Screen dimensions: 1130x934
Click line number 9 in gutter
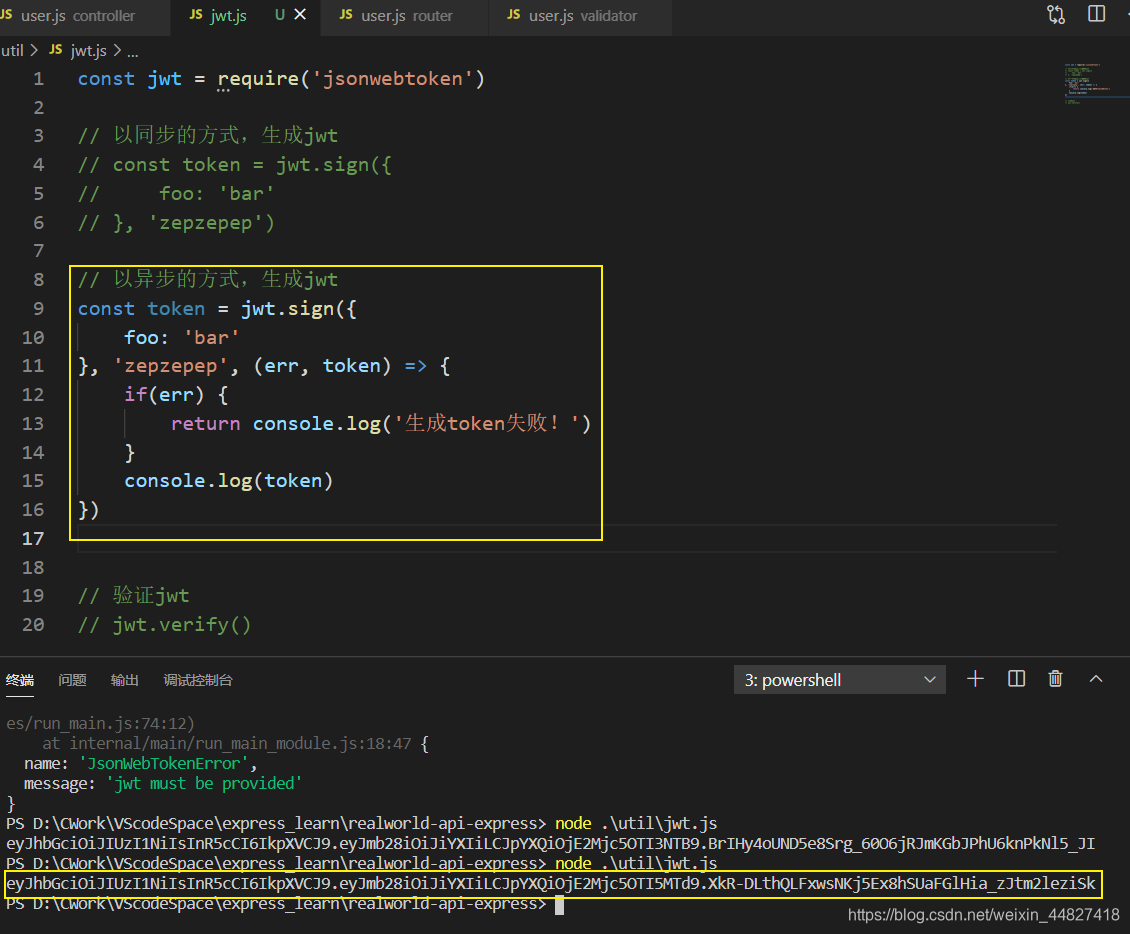[39, 308]
